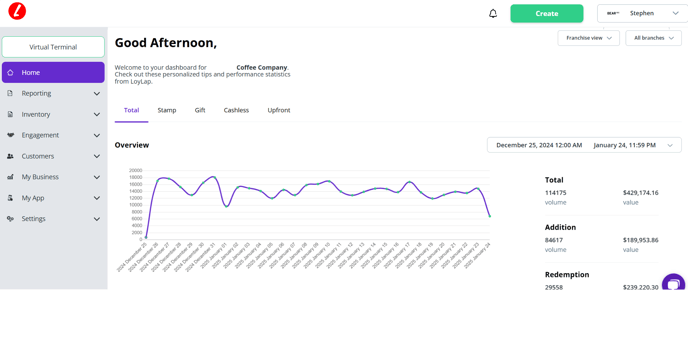The height and width of the screenshot is (361, 688).
Task: Expand the Inventory menu chevron
Action: (x=97, y=114)
